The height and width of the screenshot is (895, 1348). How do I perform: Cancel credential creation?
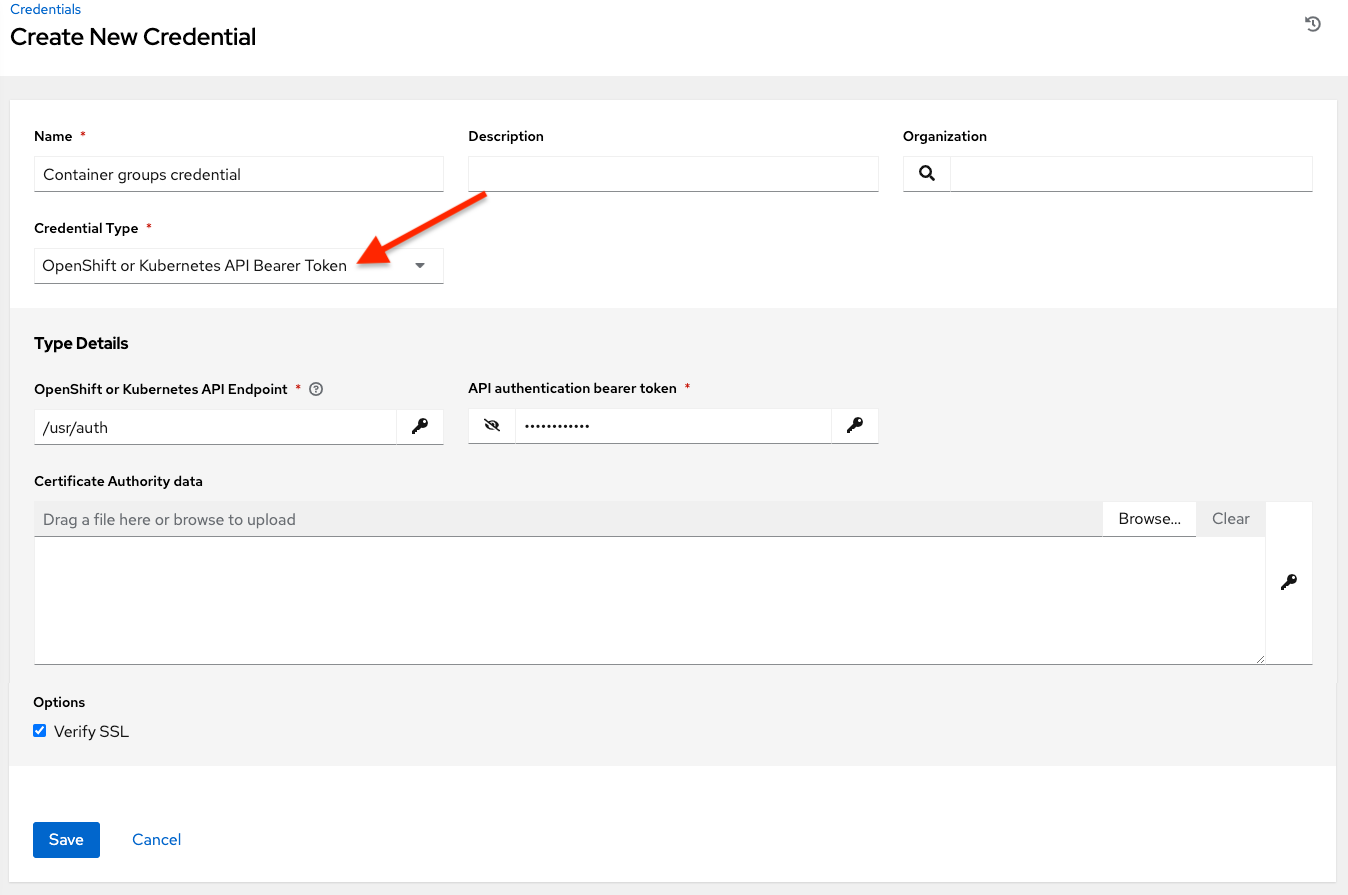[x=156, y=839]
